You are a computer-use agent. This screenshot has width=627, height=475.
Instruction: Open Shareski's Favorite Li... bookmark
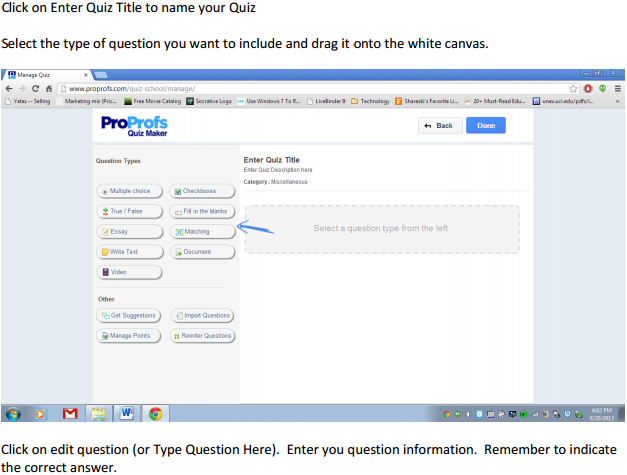click(427, 102)
